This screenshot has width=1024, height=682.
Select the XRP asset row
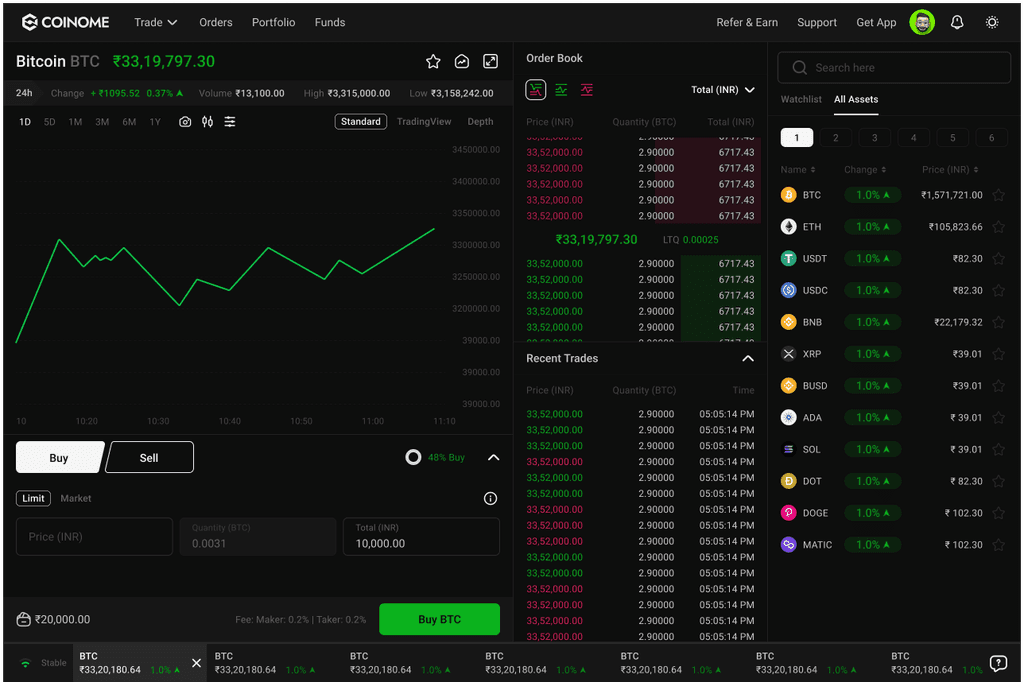(893, 354)
